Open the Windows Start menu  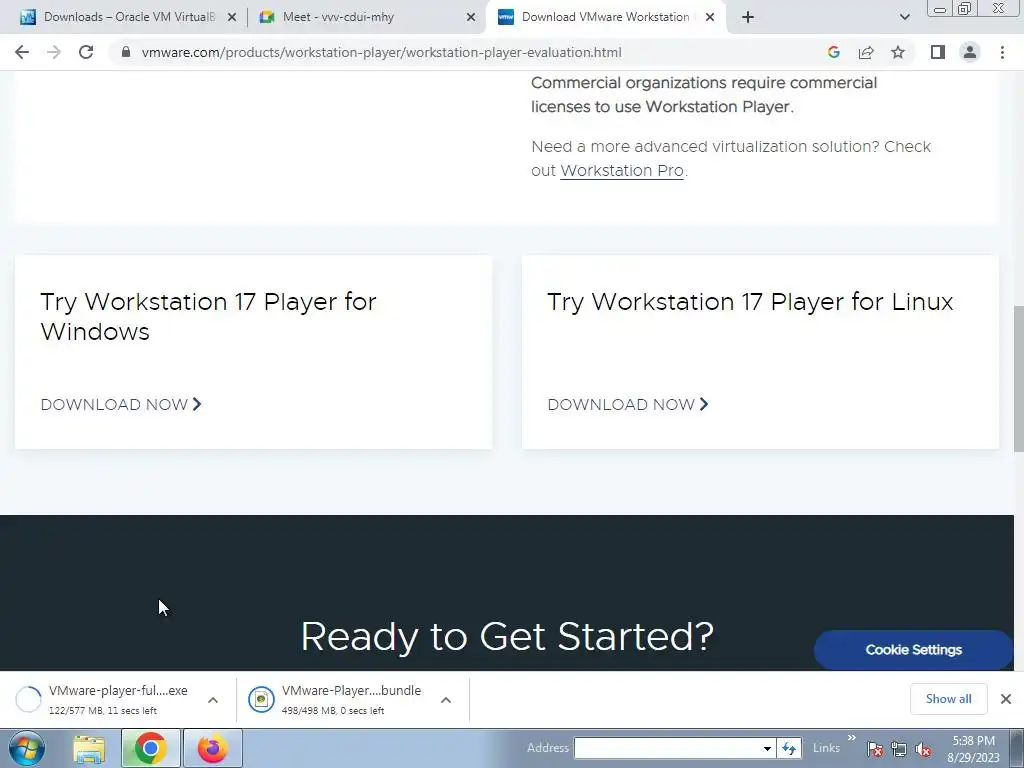click(x=27, y=748)
